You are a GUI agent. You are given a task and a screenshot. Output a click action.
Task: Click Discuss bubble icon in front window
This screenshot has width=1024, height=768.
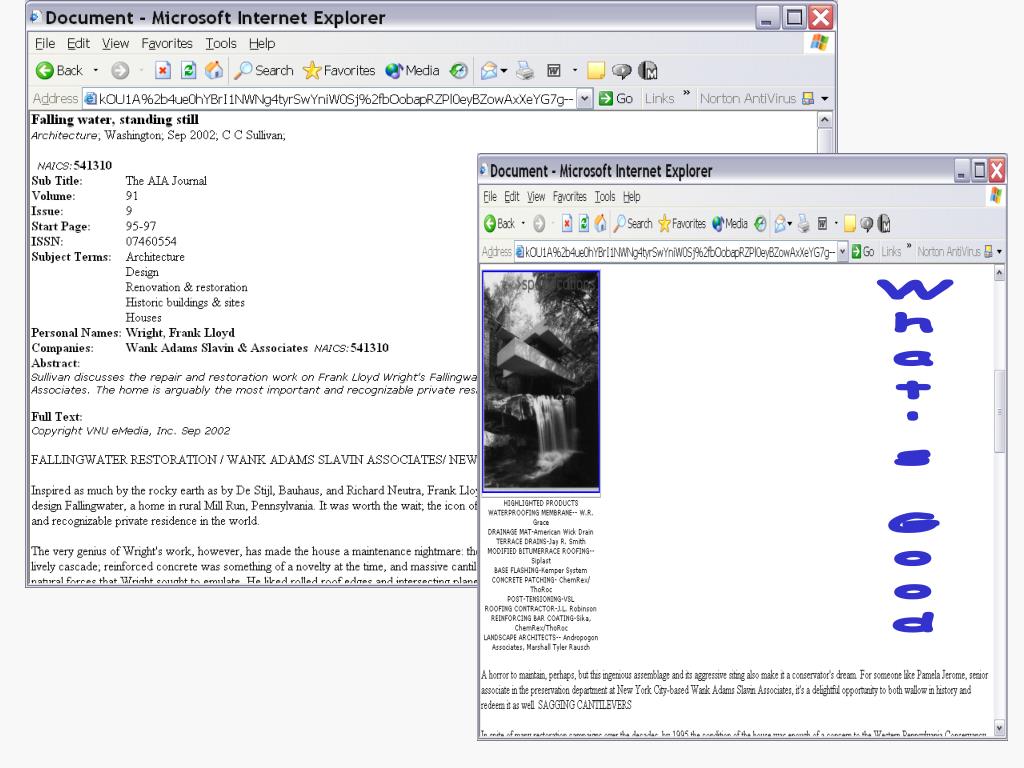pyautogui.click(x=867, y=224)
